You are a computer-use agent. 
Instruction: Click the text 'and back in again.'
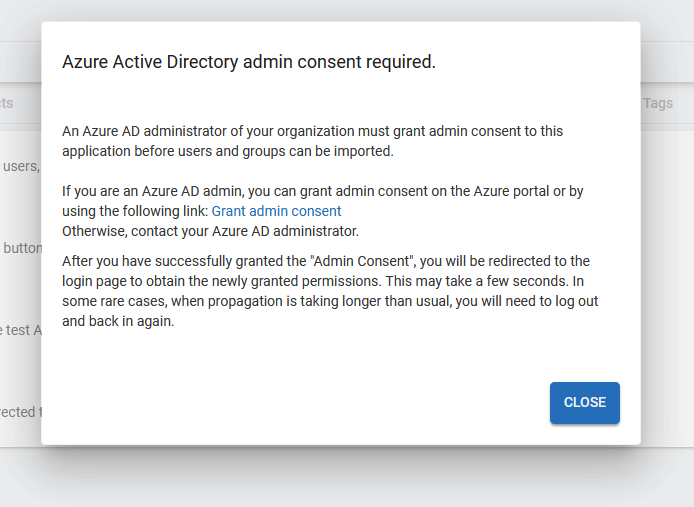point(118,321)
